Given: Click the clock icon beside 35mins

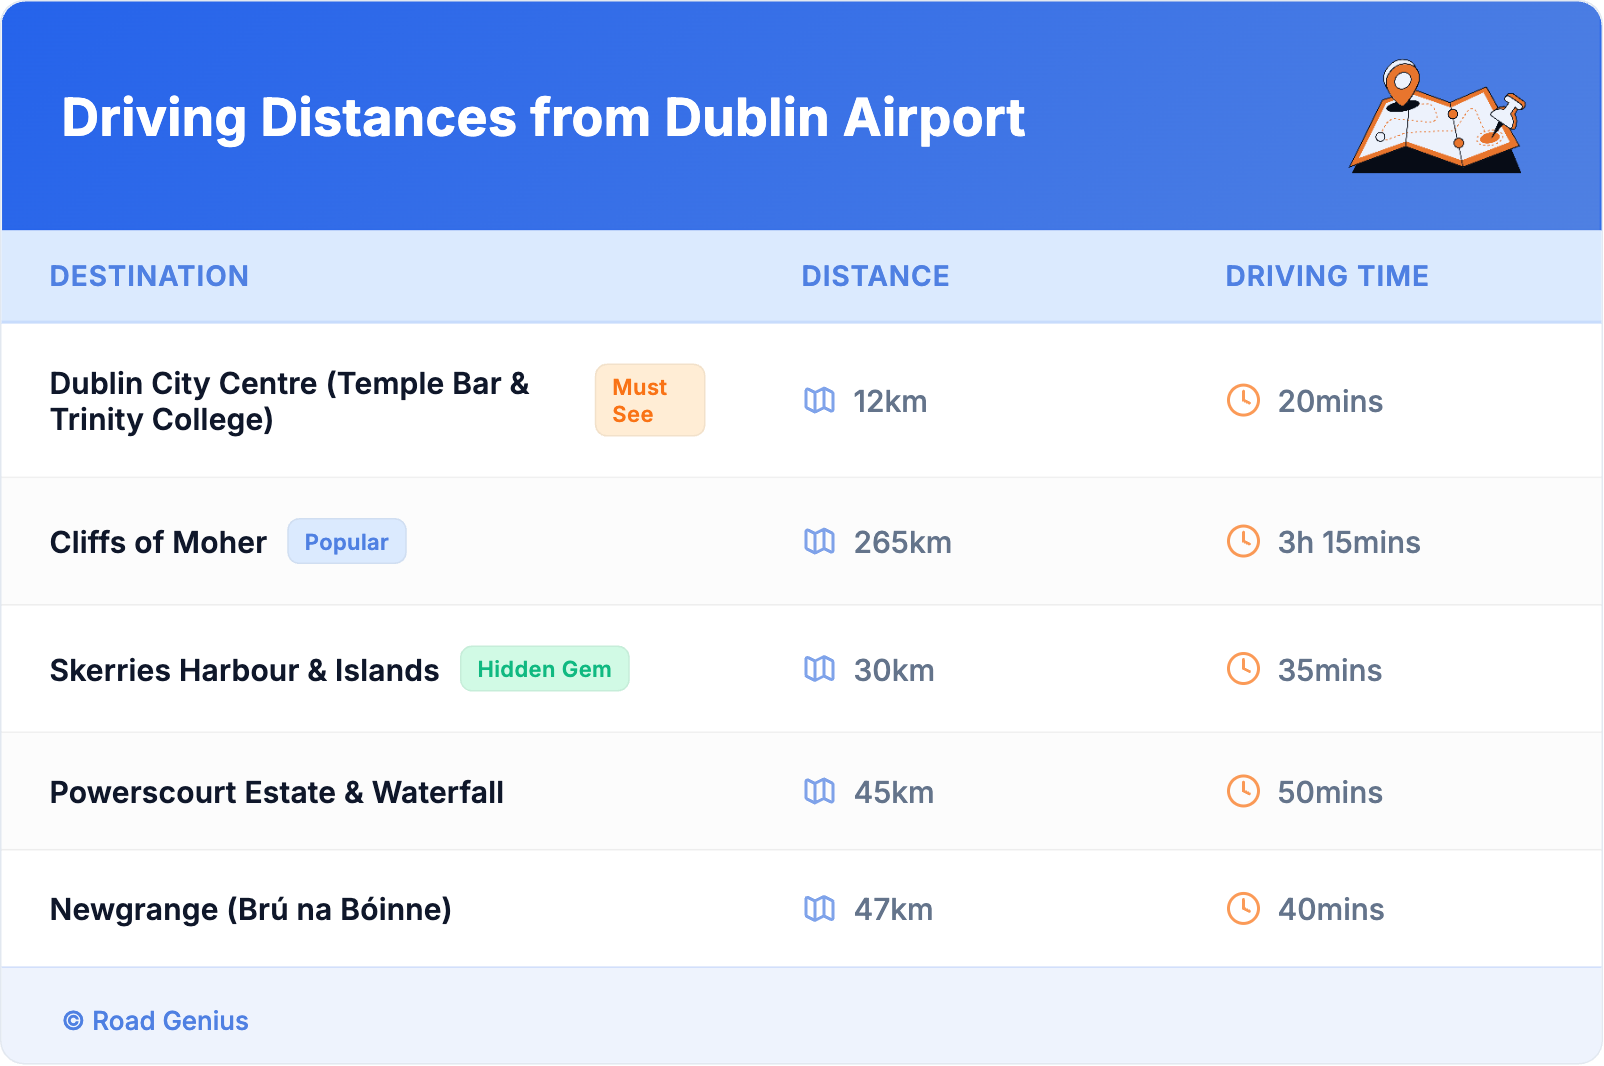Looking at the screenshot, I should [x=1243, y=669].
